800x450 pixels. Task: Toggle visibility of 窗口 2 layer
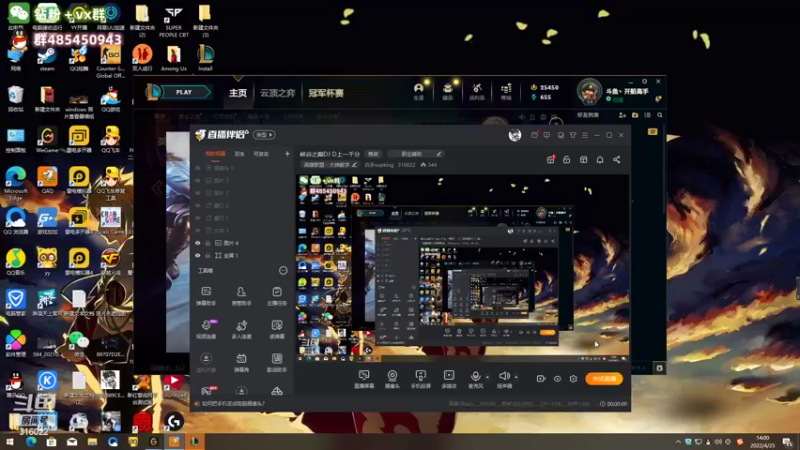pyautogui.click(x=198, y=206)
